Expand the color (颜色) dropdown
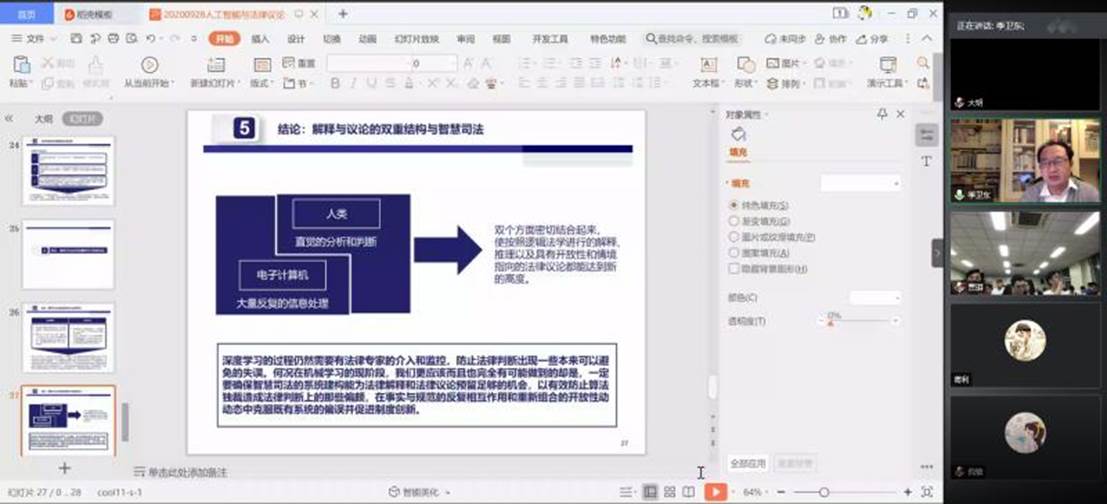The image size is (1107, 504). click(874, 298)
